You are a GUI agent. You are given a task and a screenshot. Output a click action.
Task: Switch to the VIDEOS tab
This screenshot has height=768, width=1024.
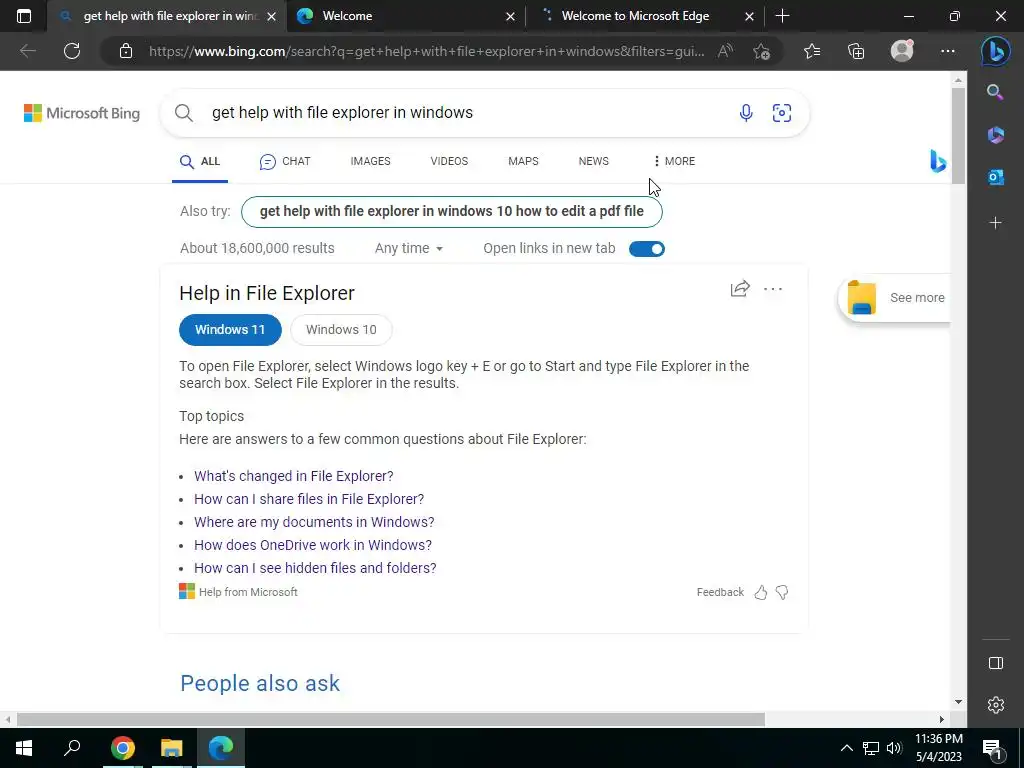pos(449,161)
